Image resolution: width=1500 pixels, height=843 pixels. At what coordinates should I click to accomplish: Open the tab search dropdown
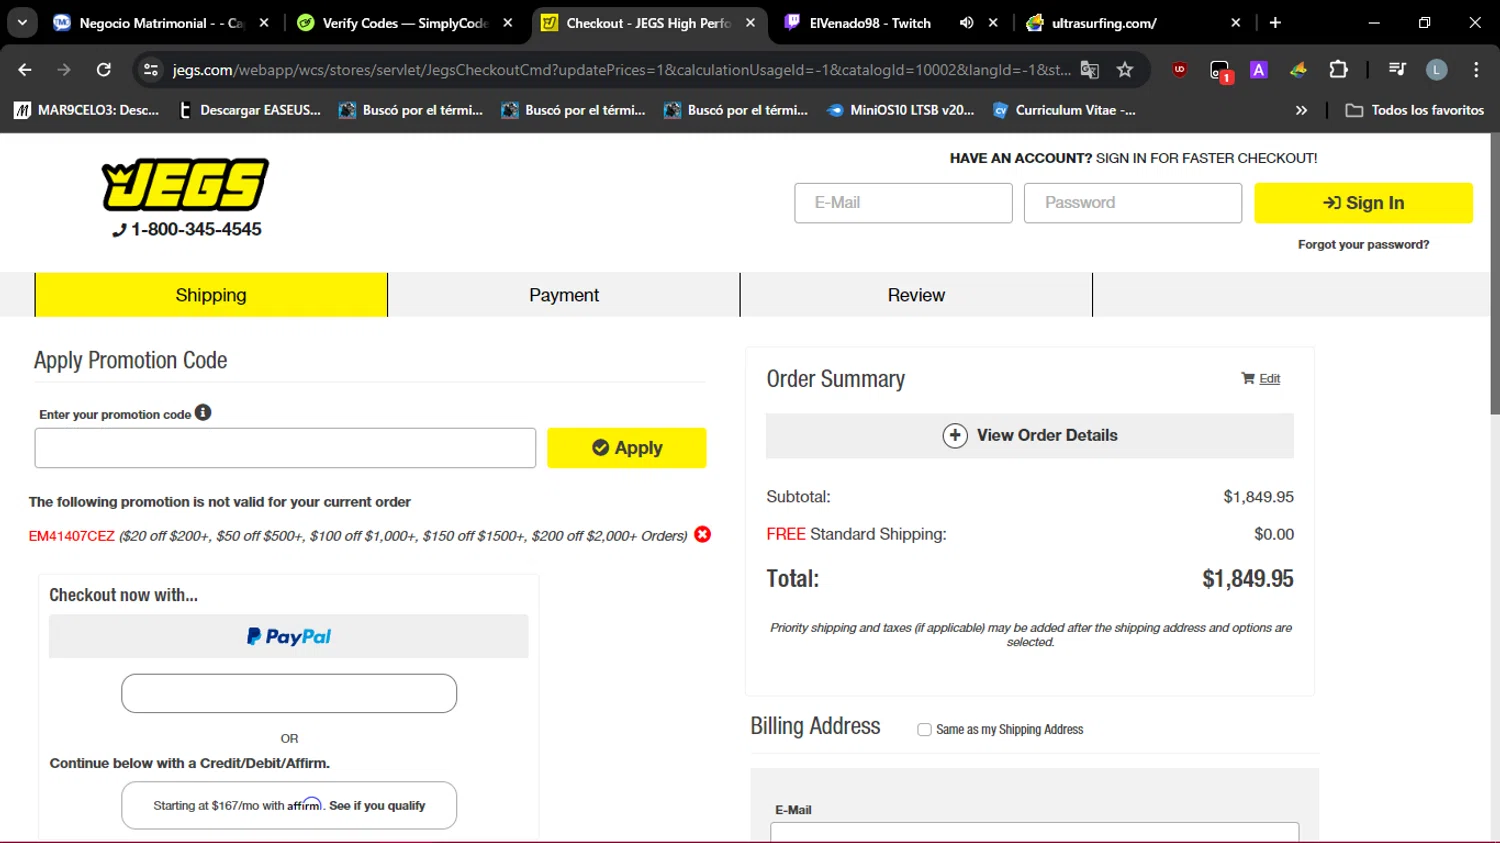pos(22,22)
